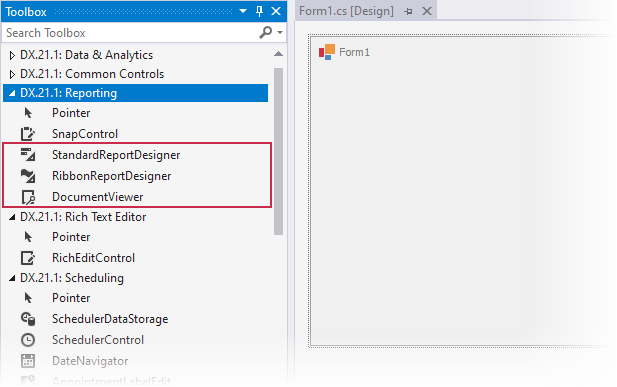Screen dimensions: 617x387
Task: Click the toolbox scrollbar up arrow
Action: point(278,54)
